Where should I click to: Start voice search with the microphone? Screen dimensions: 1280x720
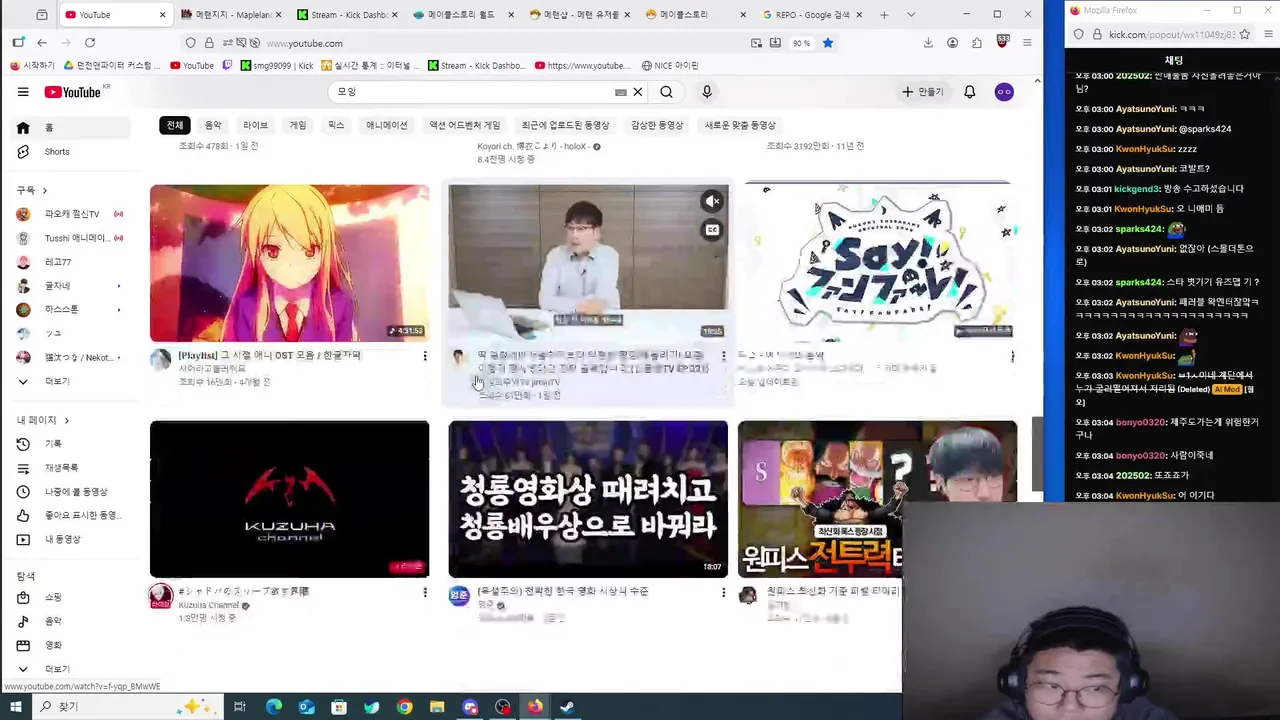(707, 92)
